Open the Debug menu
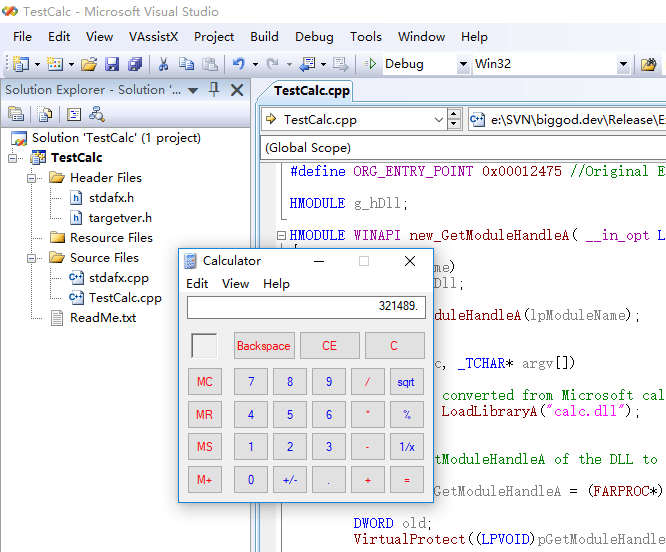This screenshot has height=552, width=666. tap(314, 37)
